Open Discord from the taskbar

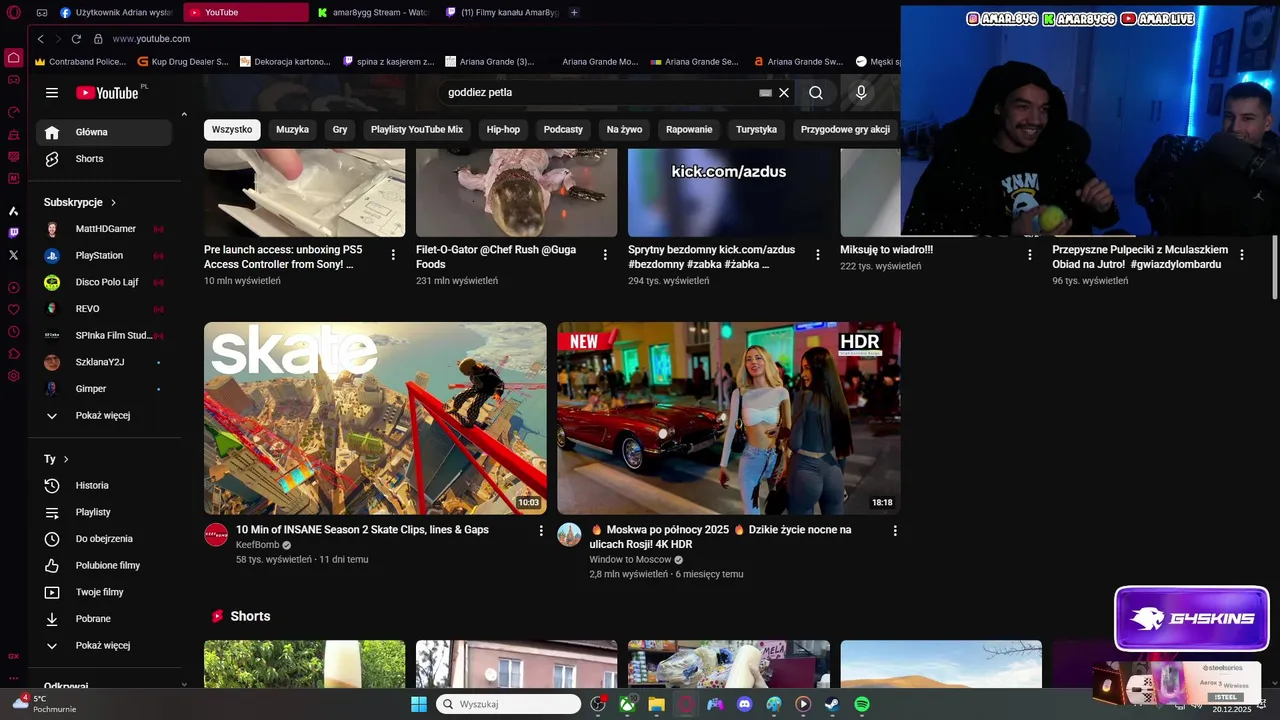click(744, 704)
